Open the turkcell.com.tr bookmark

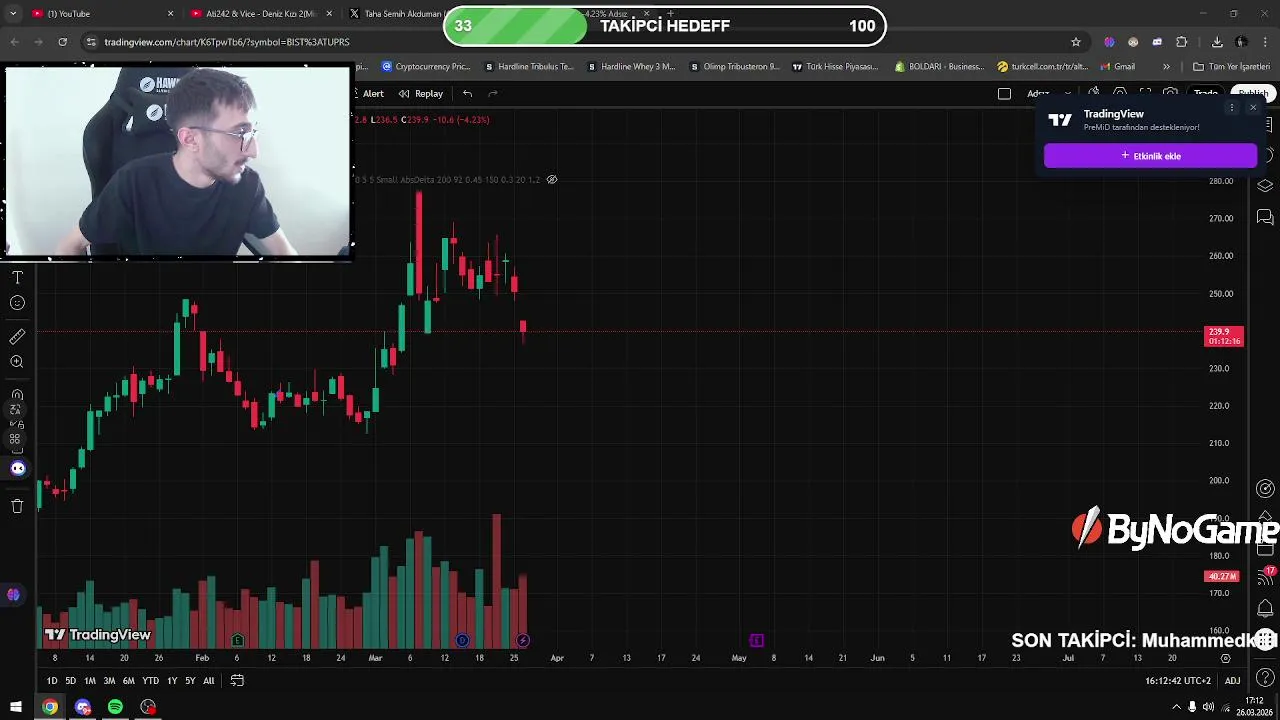pos(1042,67)
